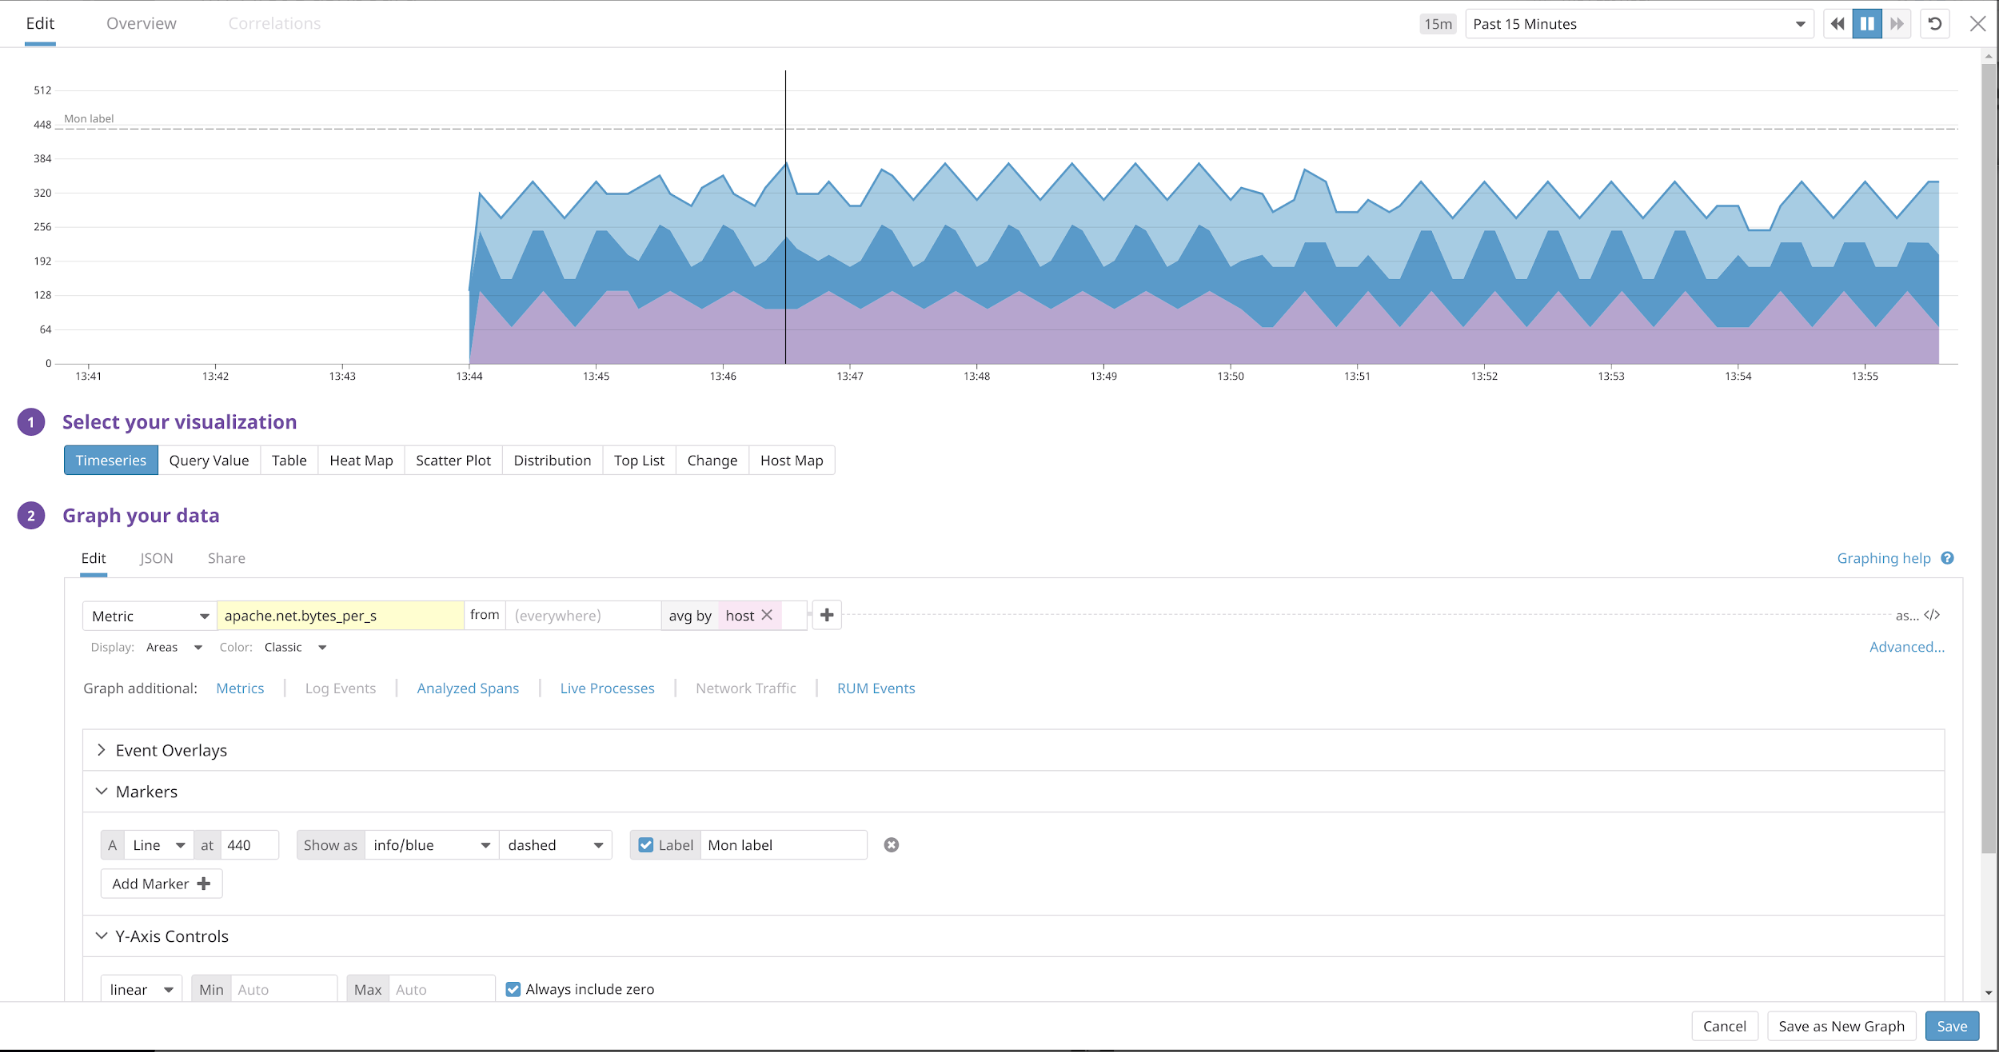
Task: Open the Past 15 Minutes time dropdown
Action: pyautogui.click(x=1639, y=24)
